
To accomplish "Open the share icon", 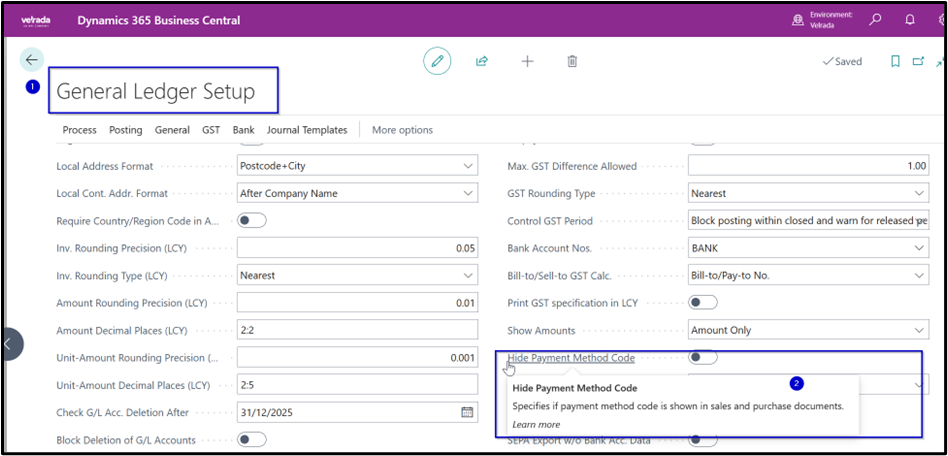I will coord(482,61).
